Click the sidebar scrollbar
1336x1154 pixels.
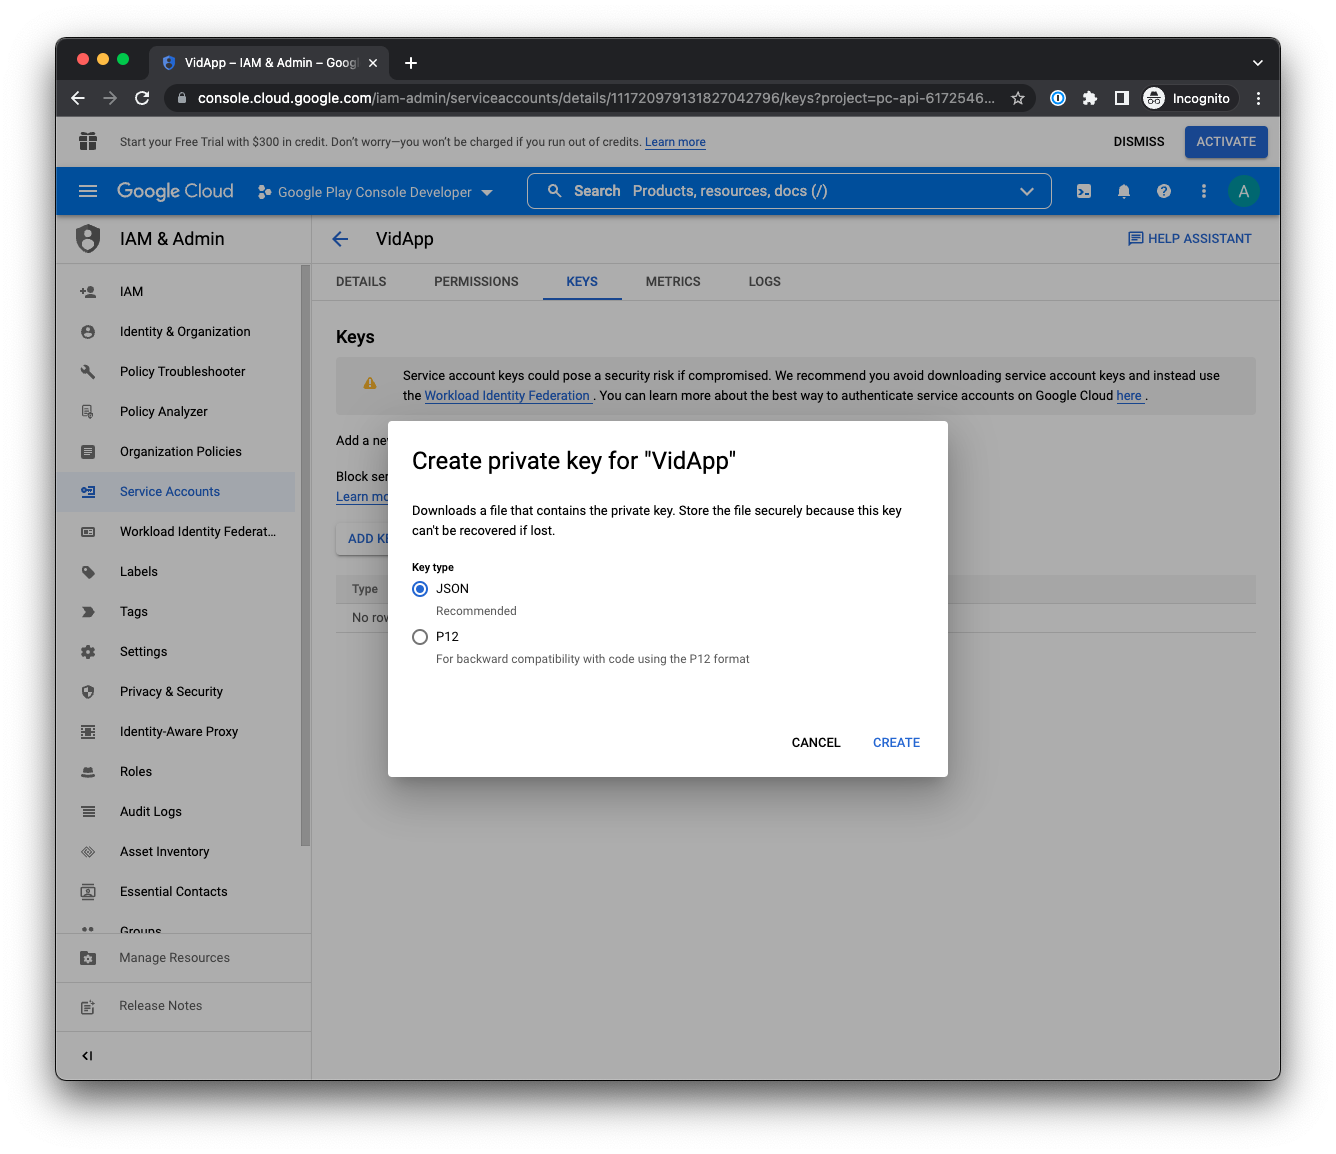point(305,555)
